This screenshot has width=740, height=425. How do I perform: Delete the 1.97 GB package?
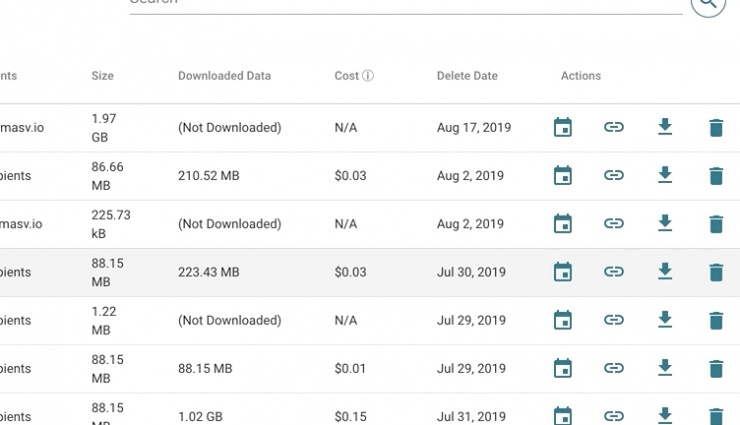pyautogui.click(x=716, y=127)
